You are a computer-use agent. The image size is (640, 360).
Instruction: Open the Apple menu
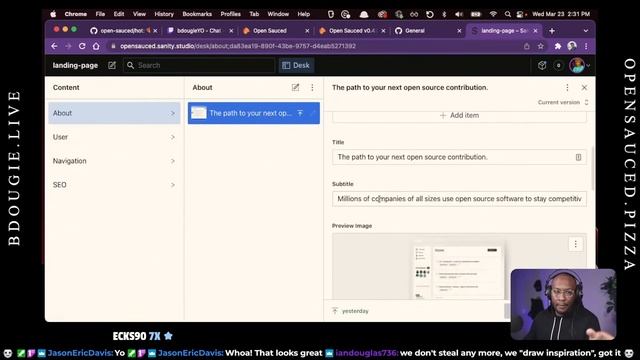pyautogui.click(x=53, y=14)
